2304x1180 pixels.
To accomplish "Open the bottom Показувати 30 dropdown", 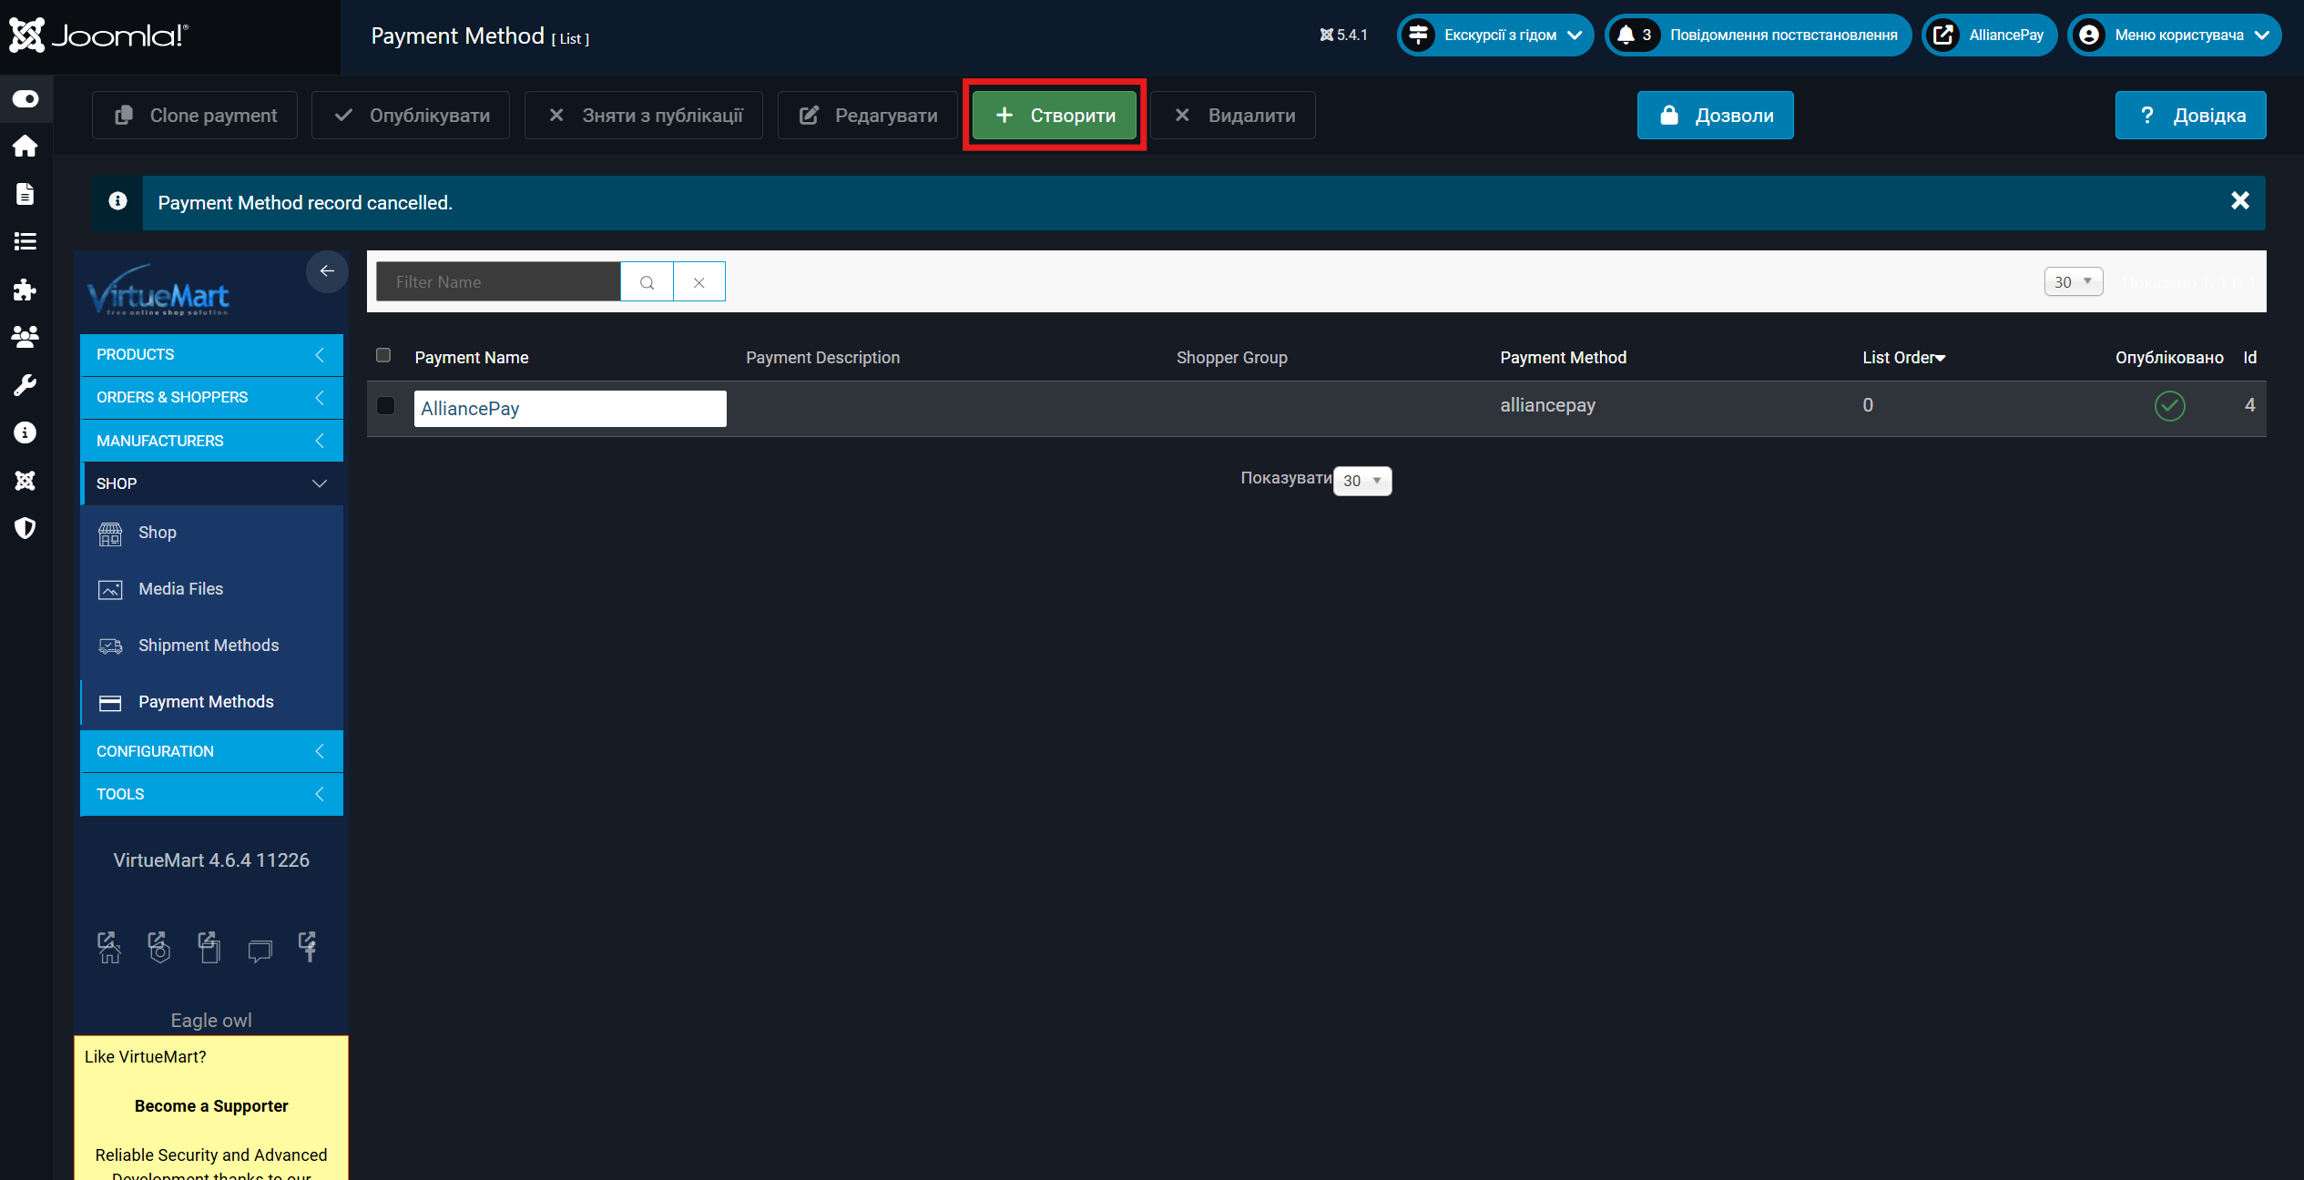I will (x=1361, y=481).
